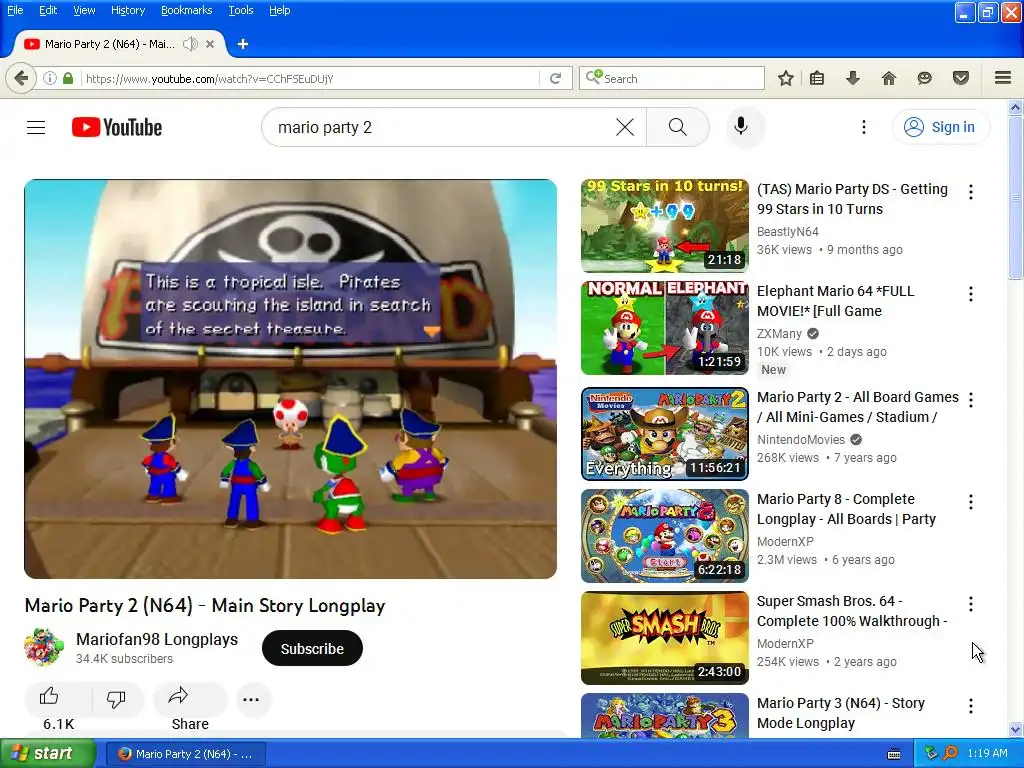The width and height of the screenshot is (1024, 768).
Task: Open Firefox hamburger menu
Action: click(1003, 78)
